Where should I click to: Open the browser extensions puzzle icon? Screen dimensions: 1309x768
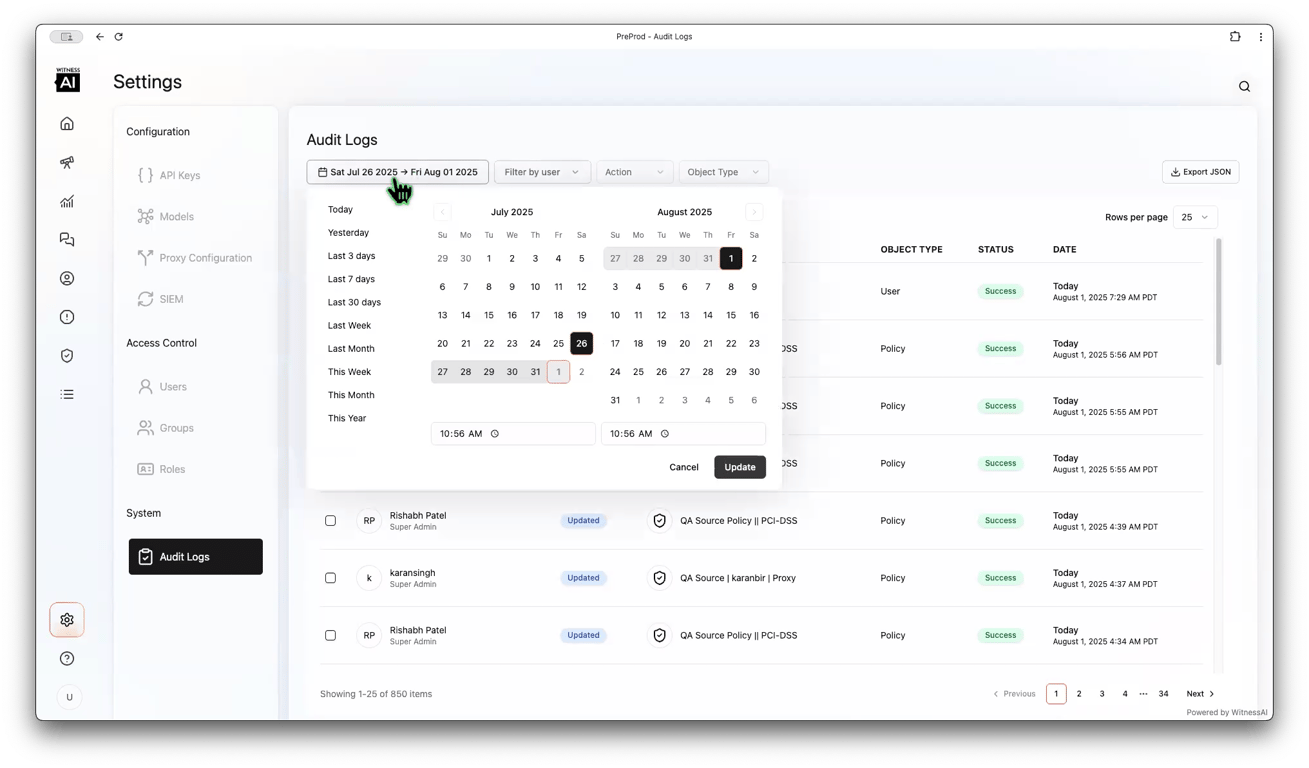(1235, 37)
